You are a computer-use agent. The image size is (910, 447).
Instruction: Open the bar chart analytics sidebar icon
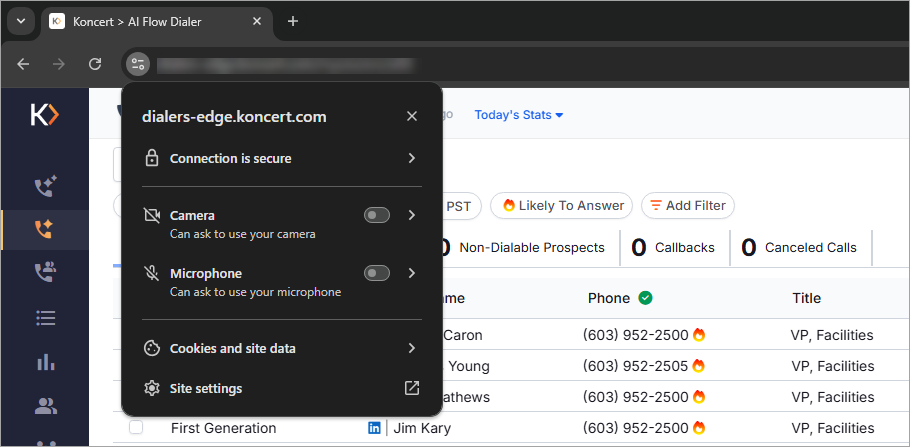45,361
